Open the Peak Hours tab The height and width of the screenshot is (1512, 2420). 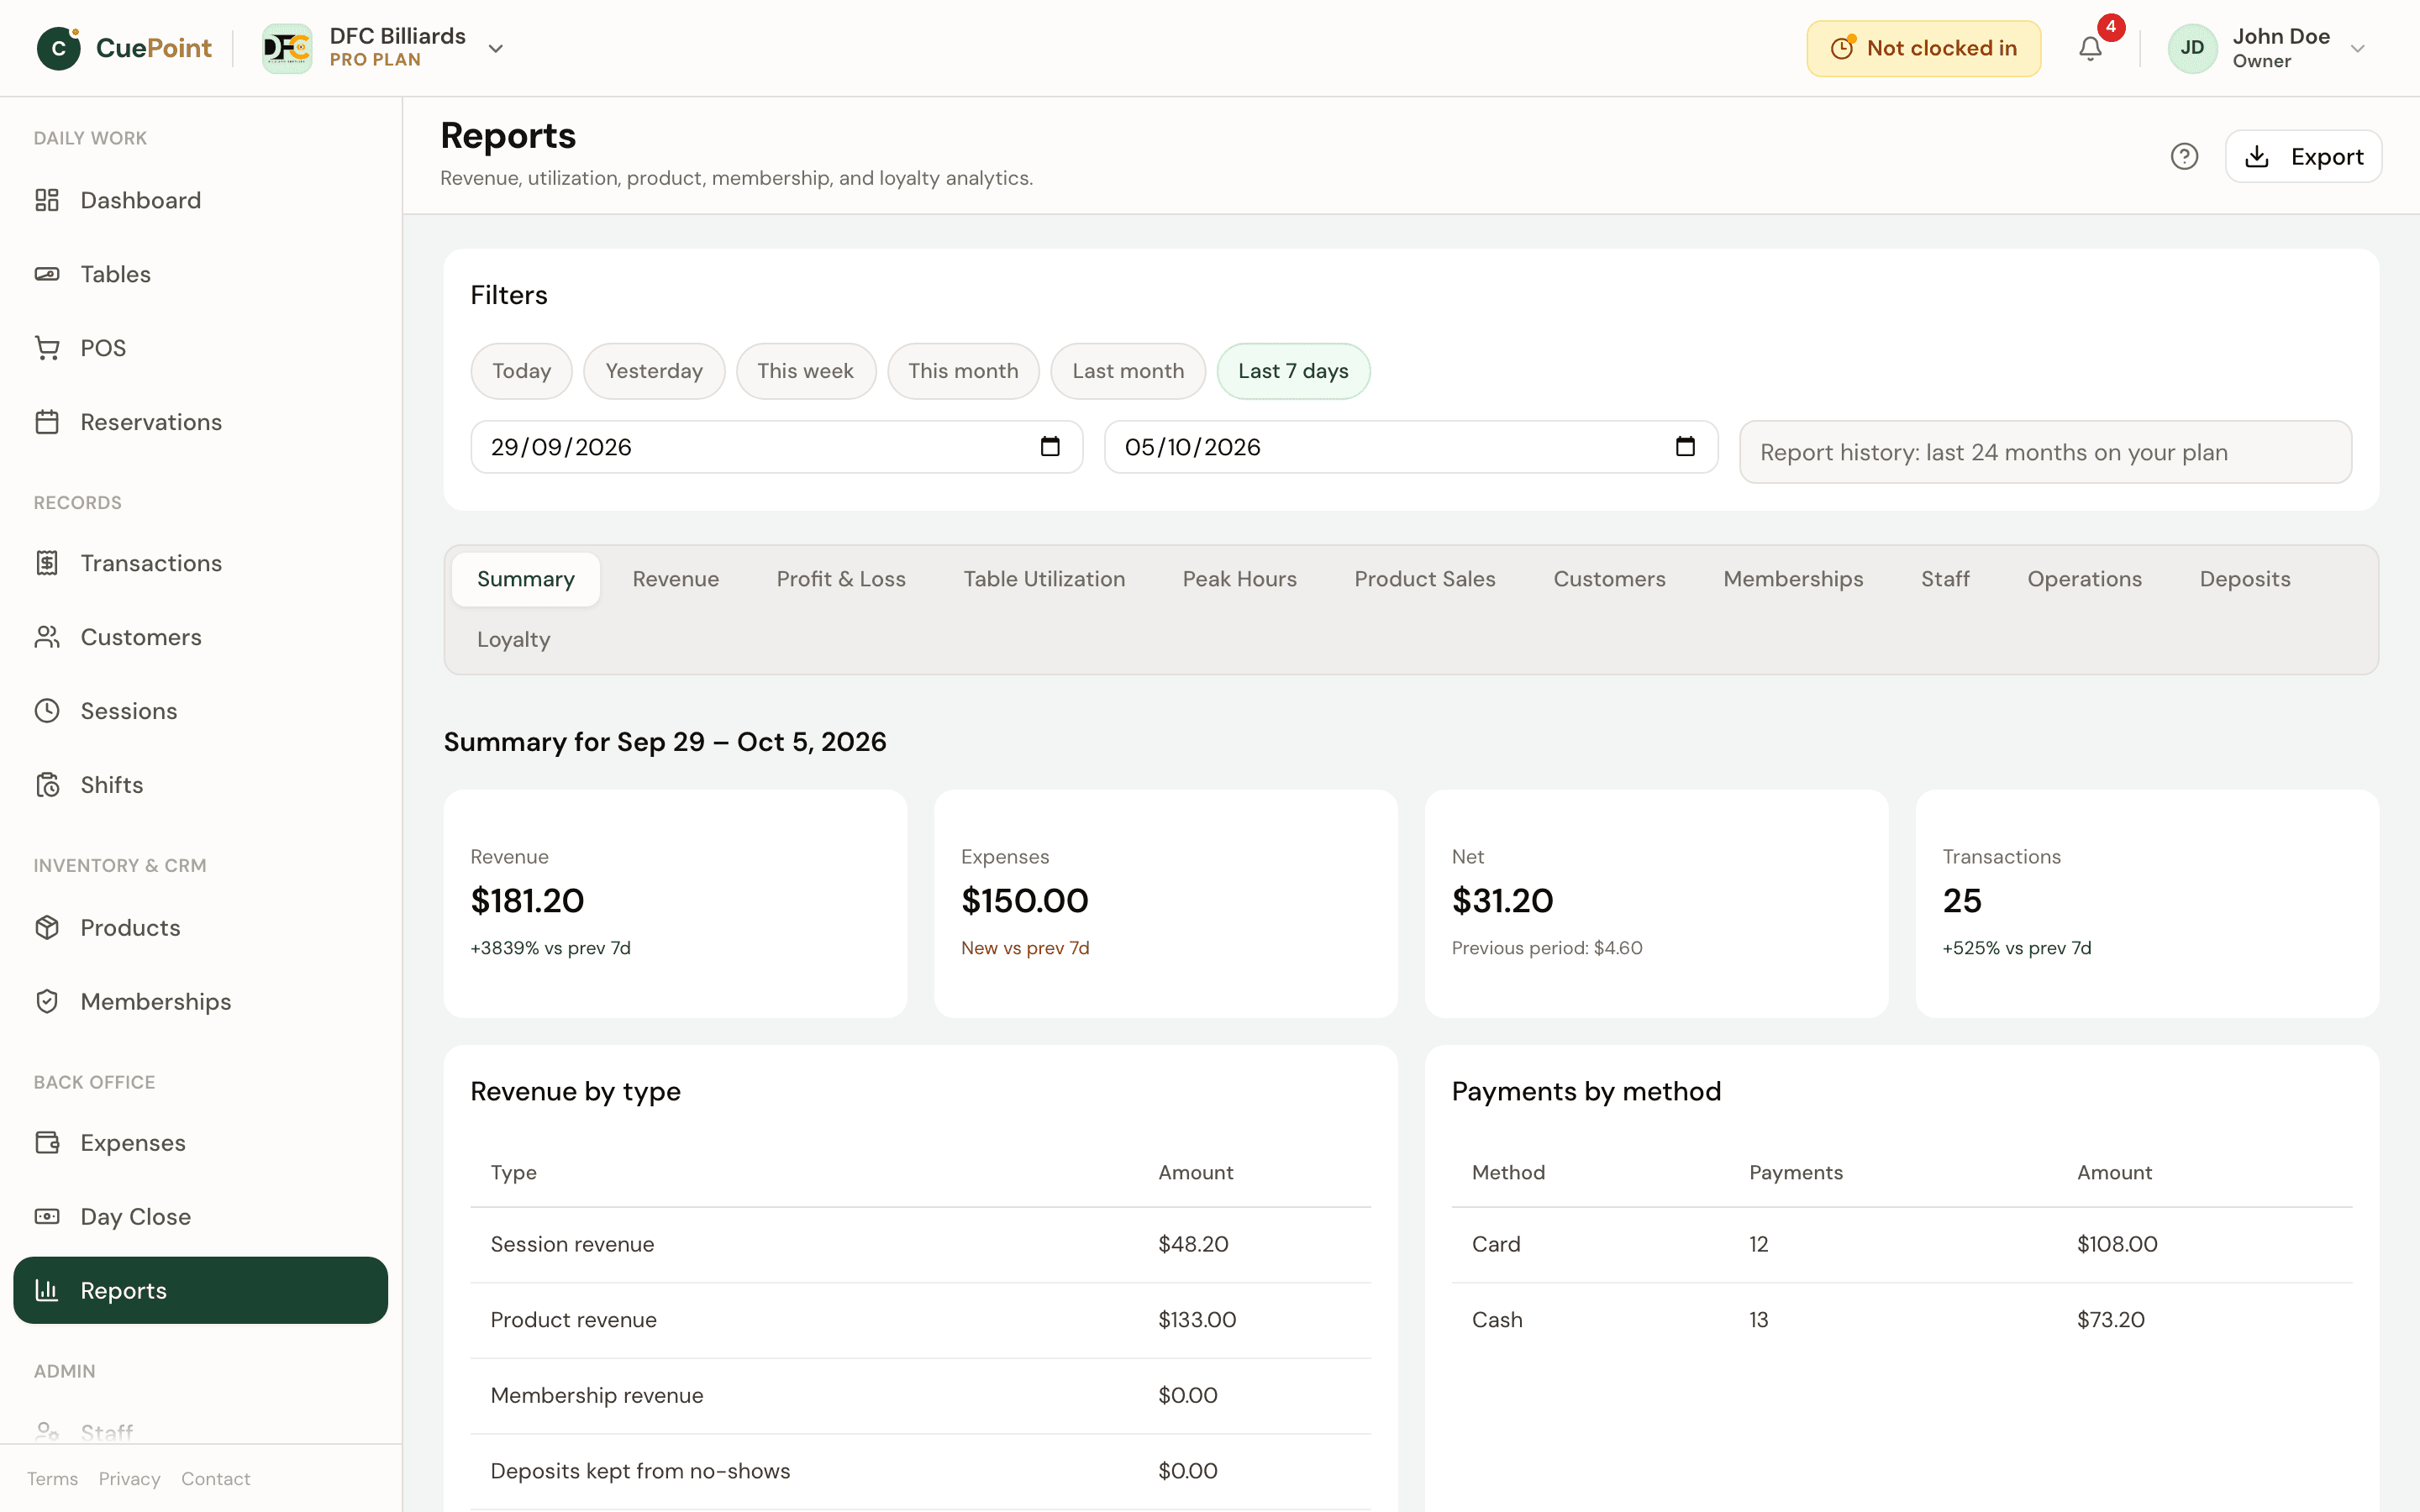point(1240,579)
